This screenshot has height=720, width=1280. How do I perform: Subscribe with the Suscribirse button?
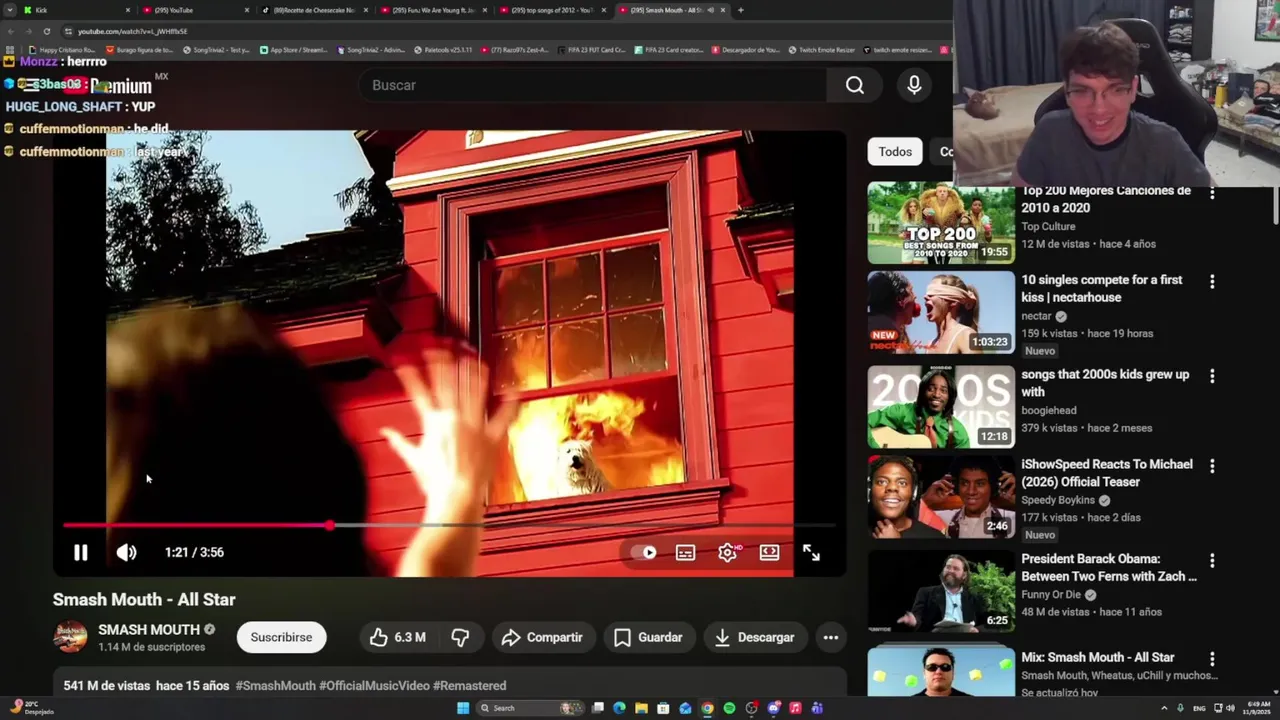pos(281,637)
